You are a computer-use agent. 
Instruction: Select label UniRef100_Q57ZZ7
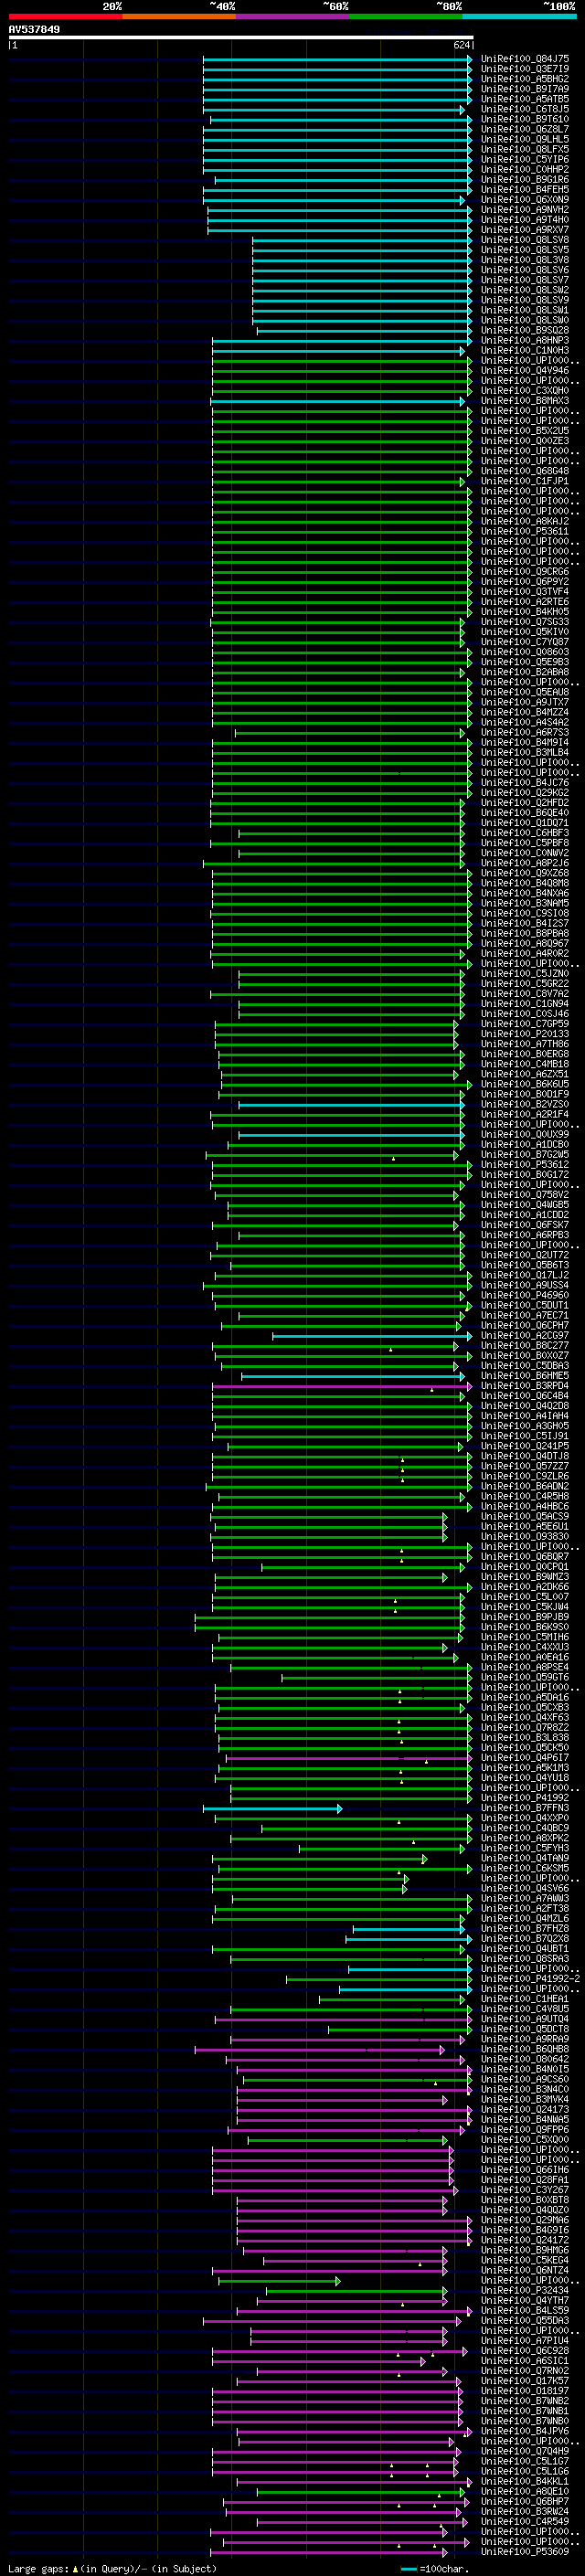(525, 1466)
